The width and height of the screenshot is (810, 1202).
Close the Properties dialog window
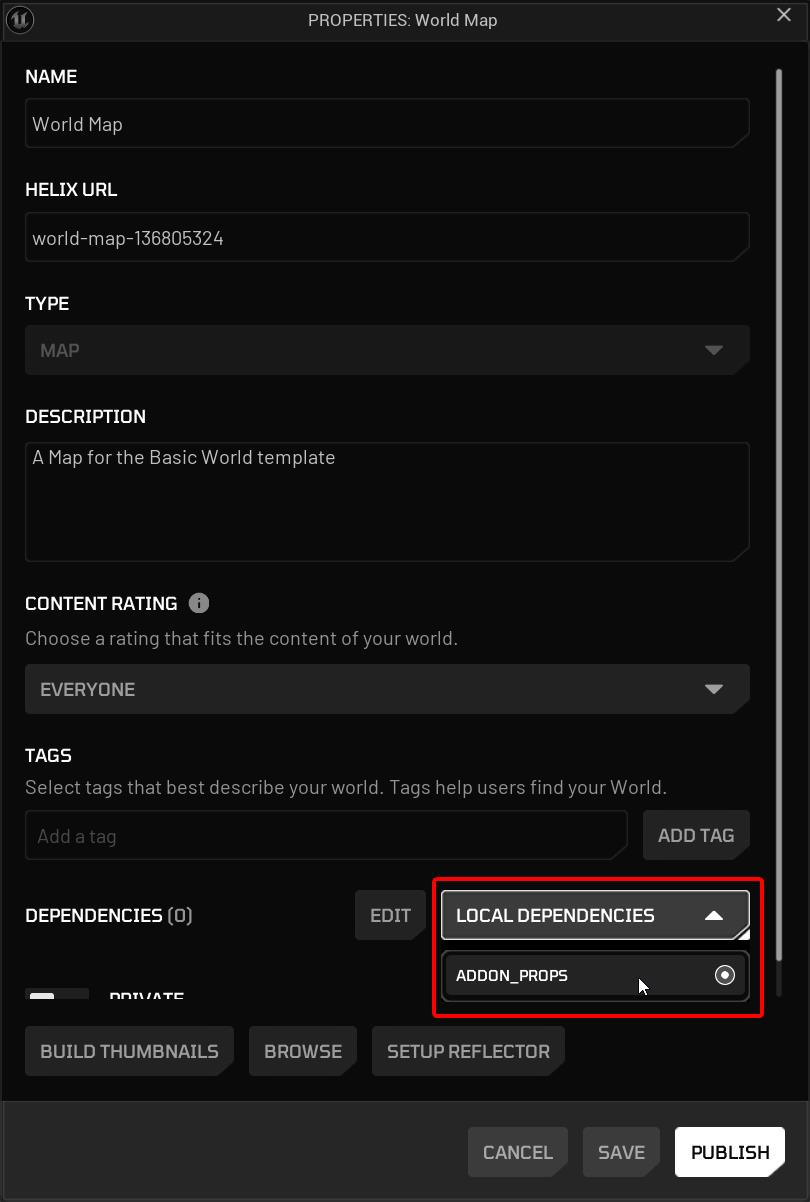click(784, 15)
